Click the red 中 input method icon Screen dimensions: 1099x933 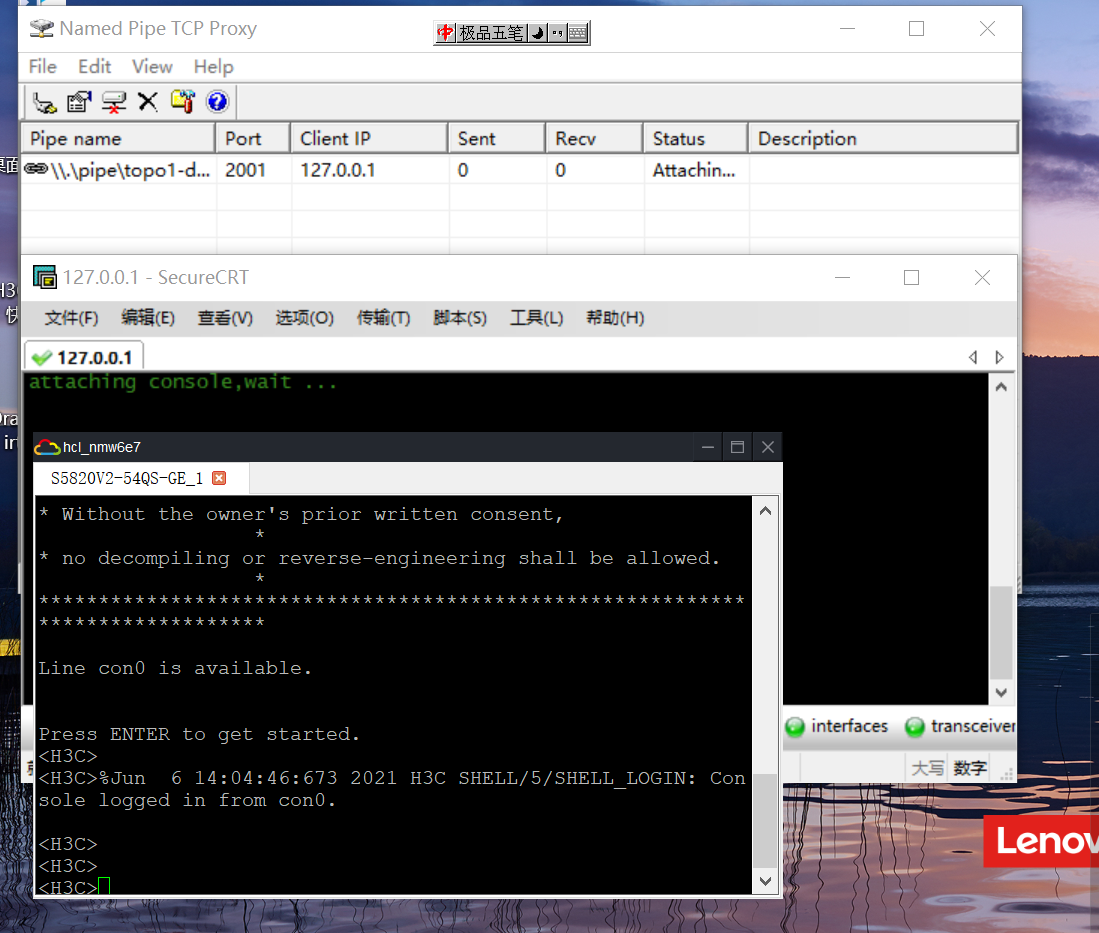click(x=445, y=32)
